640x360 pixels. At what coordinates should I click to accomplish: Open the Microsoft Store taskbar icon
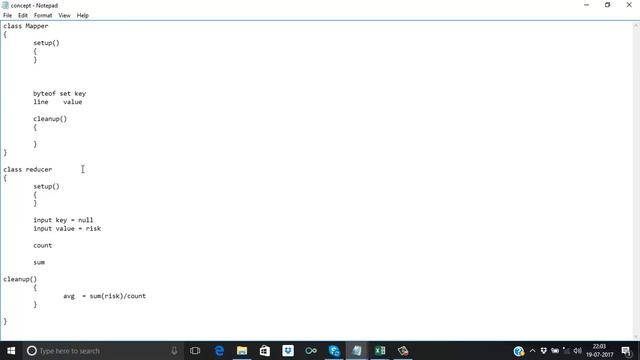point(265,351)
